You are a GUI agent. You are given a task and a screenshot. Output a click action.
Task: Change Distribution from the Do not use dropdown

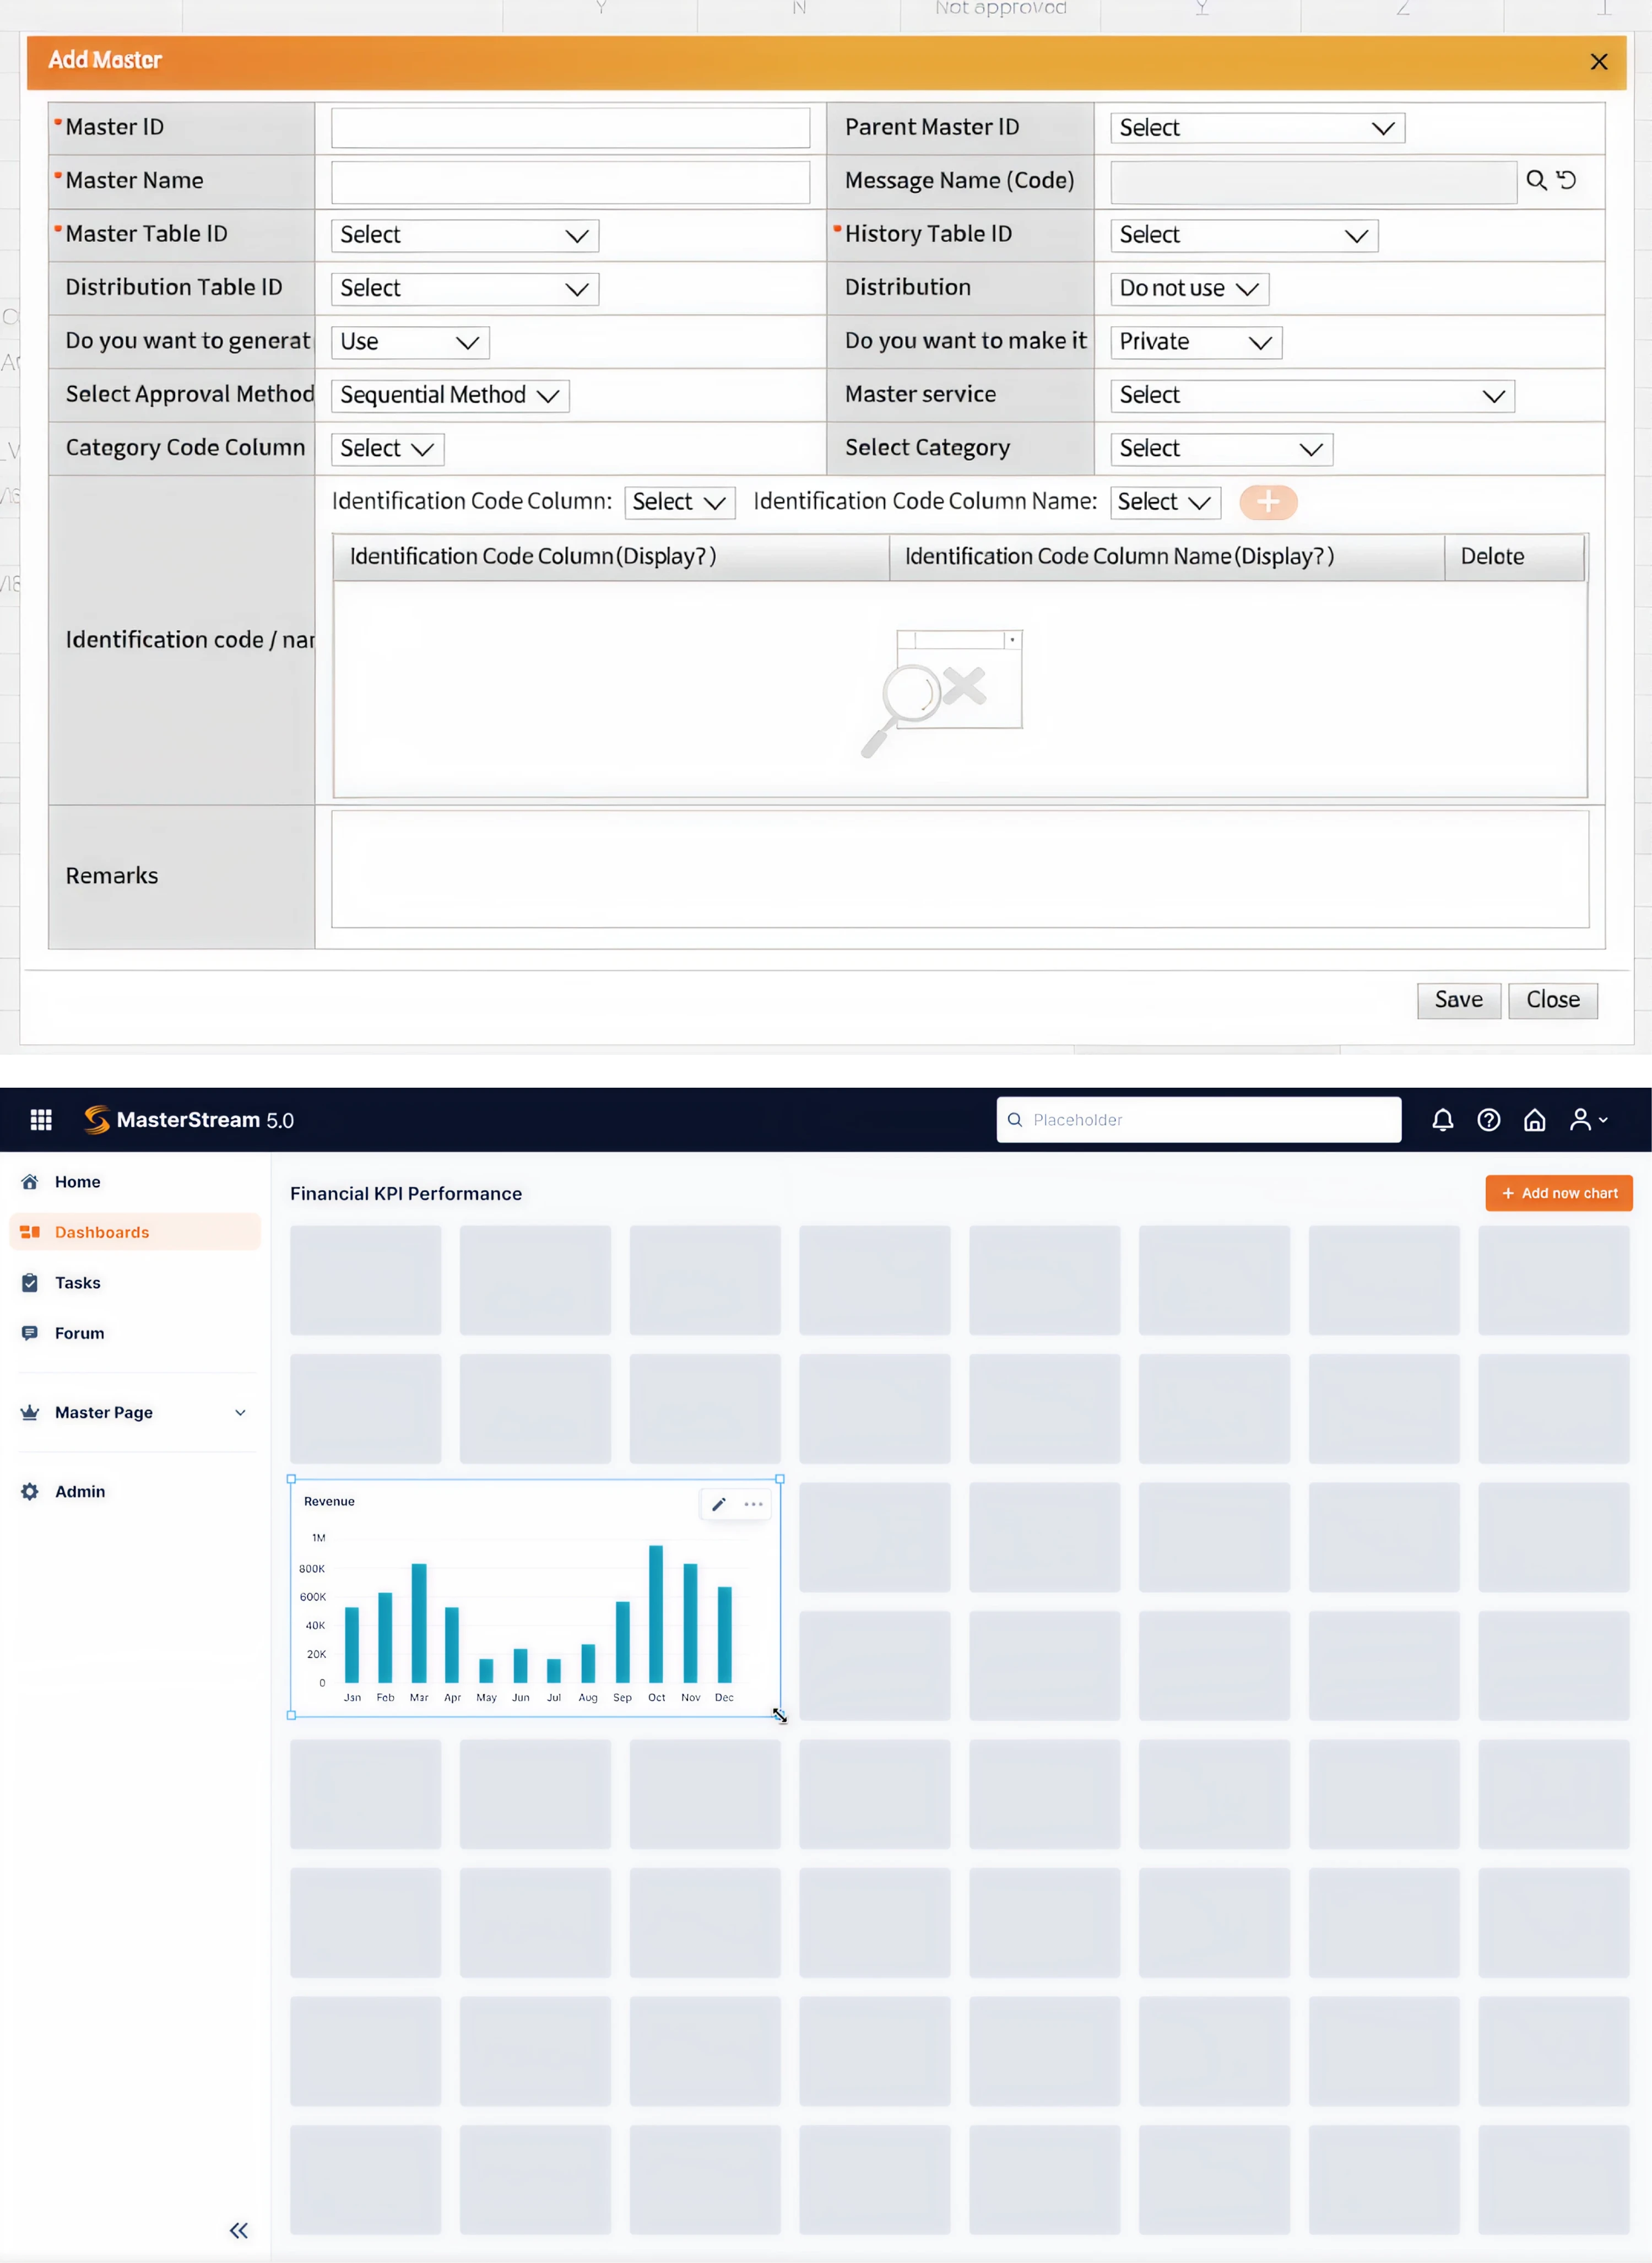pyautogui.click(x=1188, y=288)
